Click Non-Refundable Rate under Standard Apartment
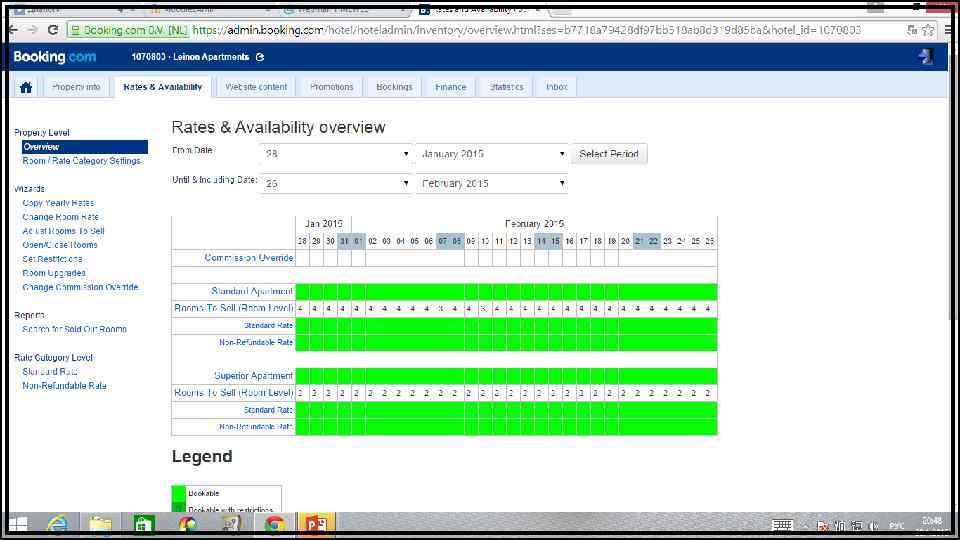 coord(256,342)
